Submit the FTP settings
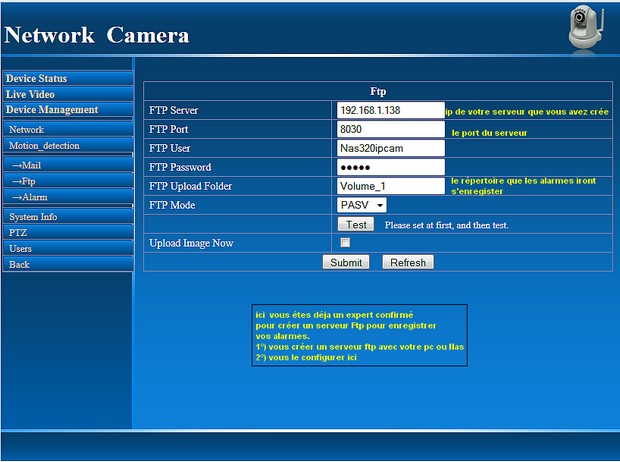The height and width of the screenshot is (462, 620). click(346, 262)
